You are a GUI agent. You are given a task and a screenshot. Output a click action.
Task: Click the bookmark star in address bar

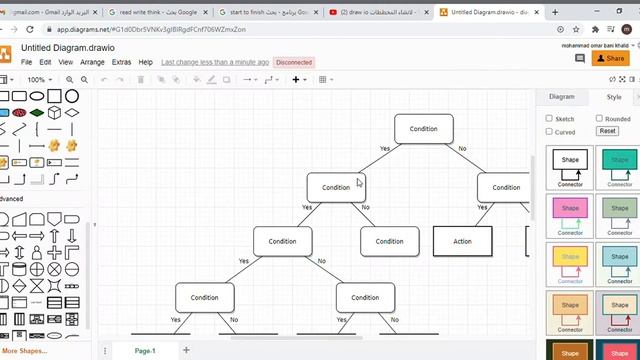tap(576, 29)
